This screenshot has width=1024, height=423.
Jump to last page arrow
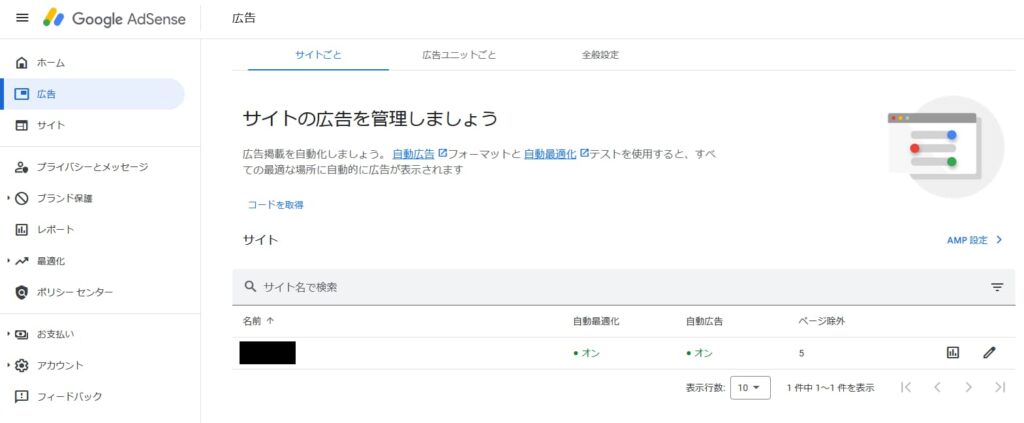[x=998, y=387]
